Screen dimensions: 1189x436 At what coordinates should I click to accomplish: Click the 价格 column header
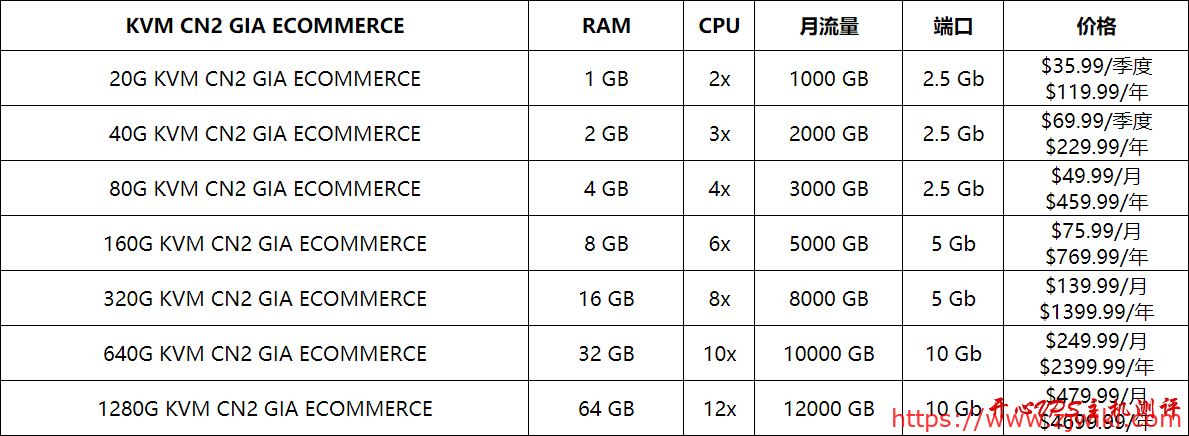[1096, 26]
